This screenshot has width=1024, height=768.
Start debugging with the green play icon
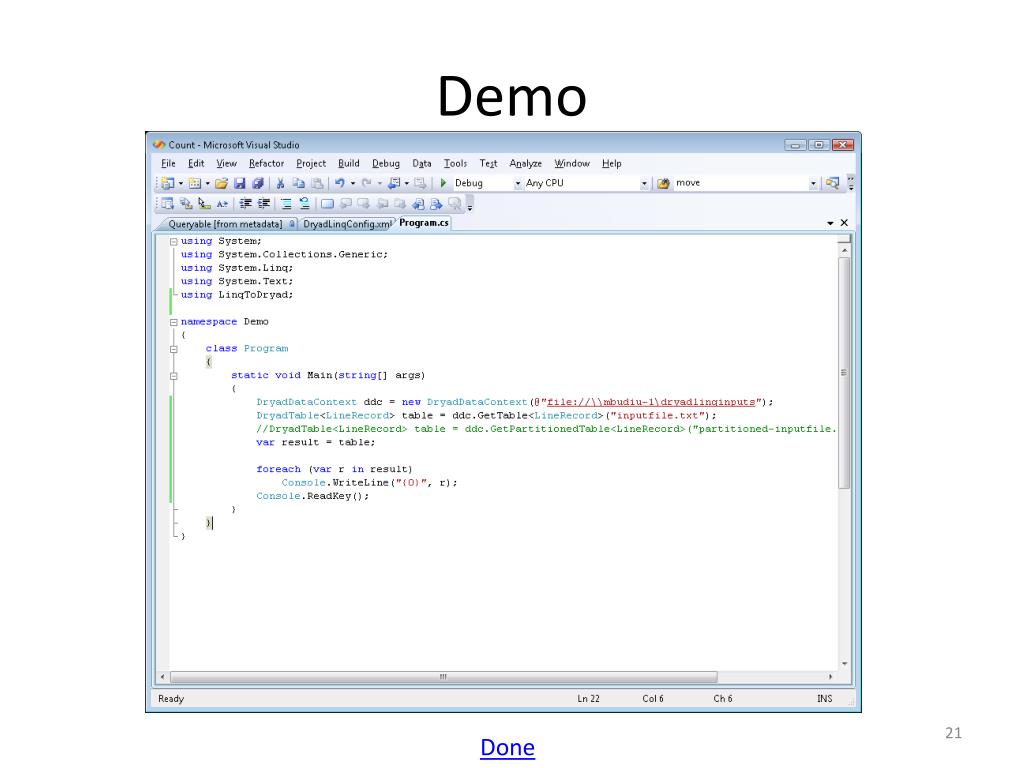point(443,184)
